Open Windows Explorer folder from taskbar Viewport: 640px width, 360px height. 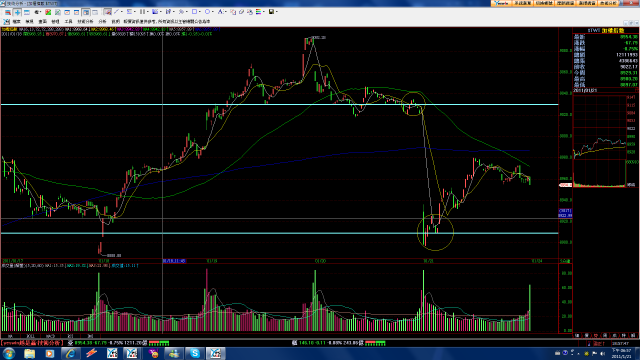(x=29, y=353)
